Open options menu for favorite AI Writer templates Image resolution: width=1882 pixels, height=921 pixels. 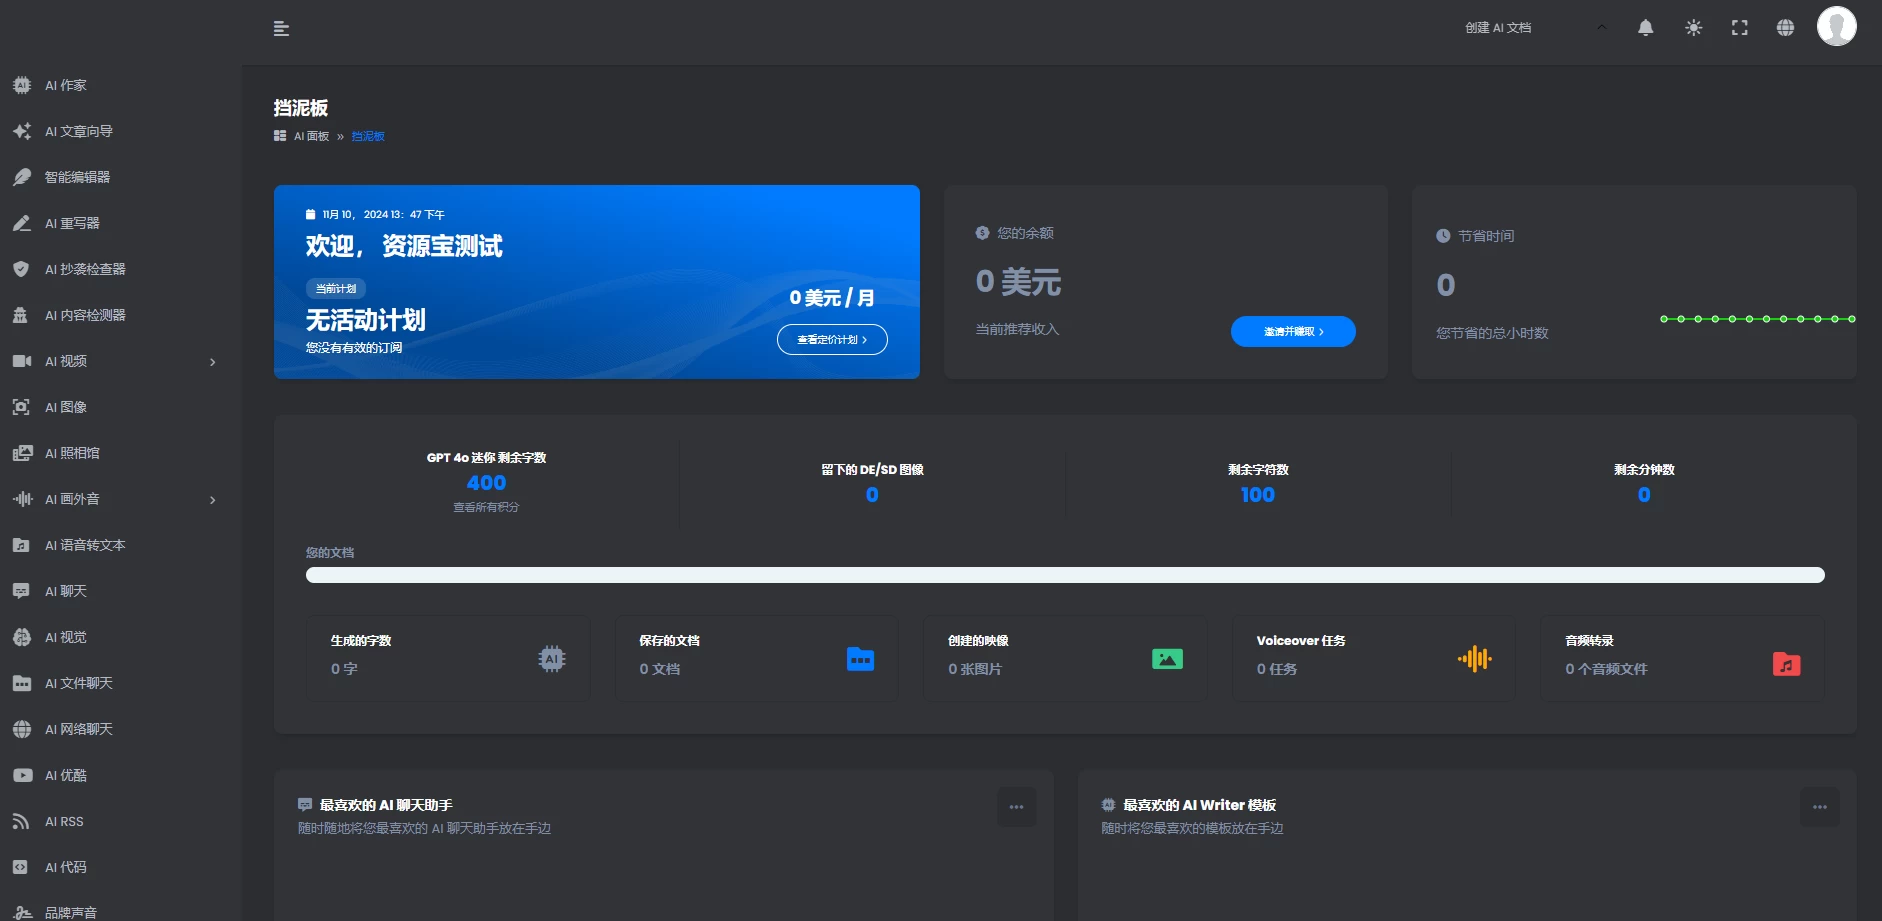click(x=1819, y=807)
